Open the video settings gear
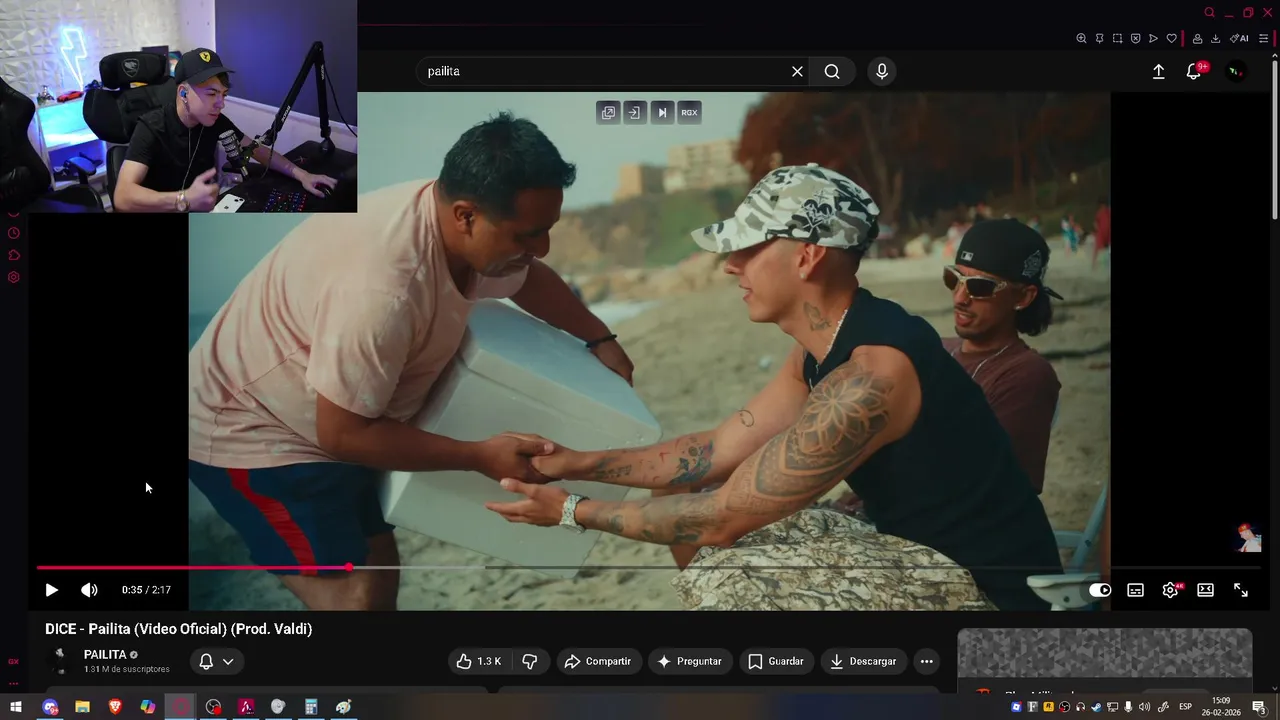Image resolution: width=1280 pixels, height=720 pixels. 1170,590
